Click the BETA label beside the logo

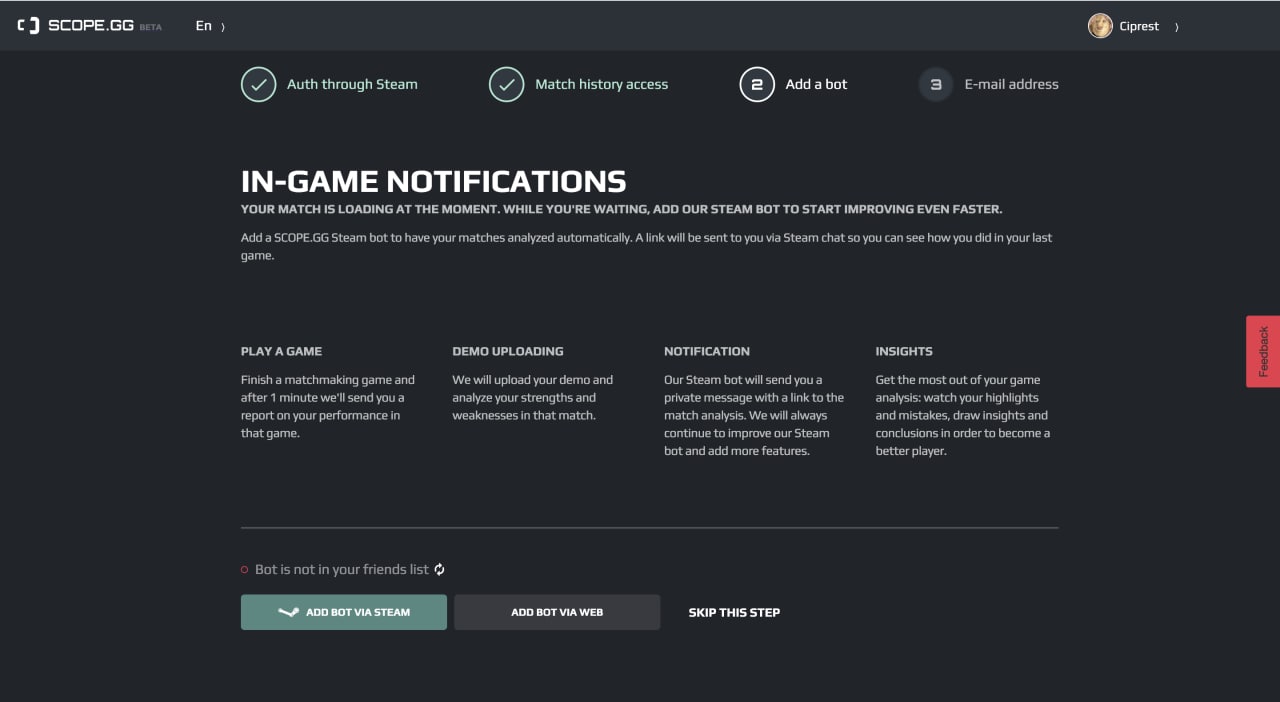click(150, 27)
